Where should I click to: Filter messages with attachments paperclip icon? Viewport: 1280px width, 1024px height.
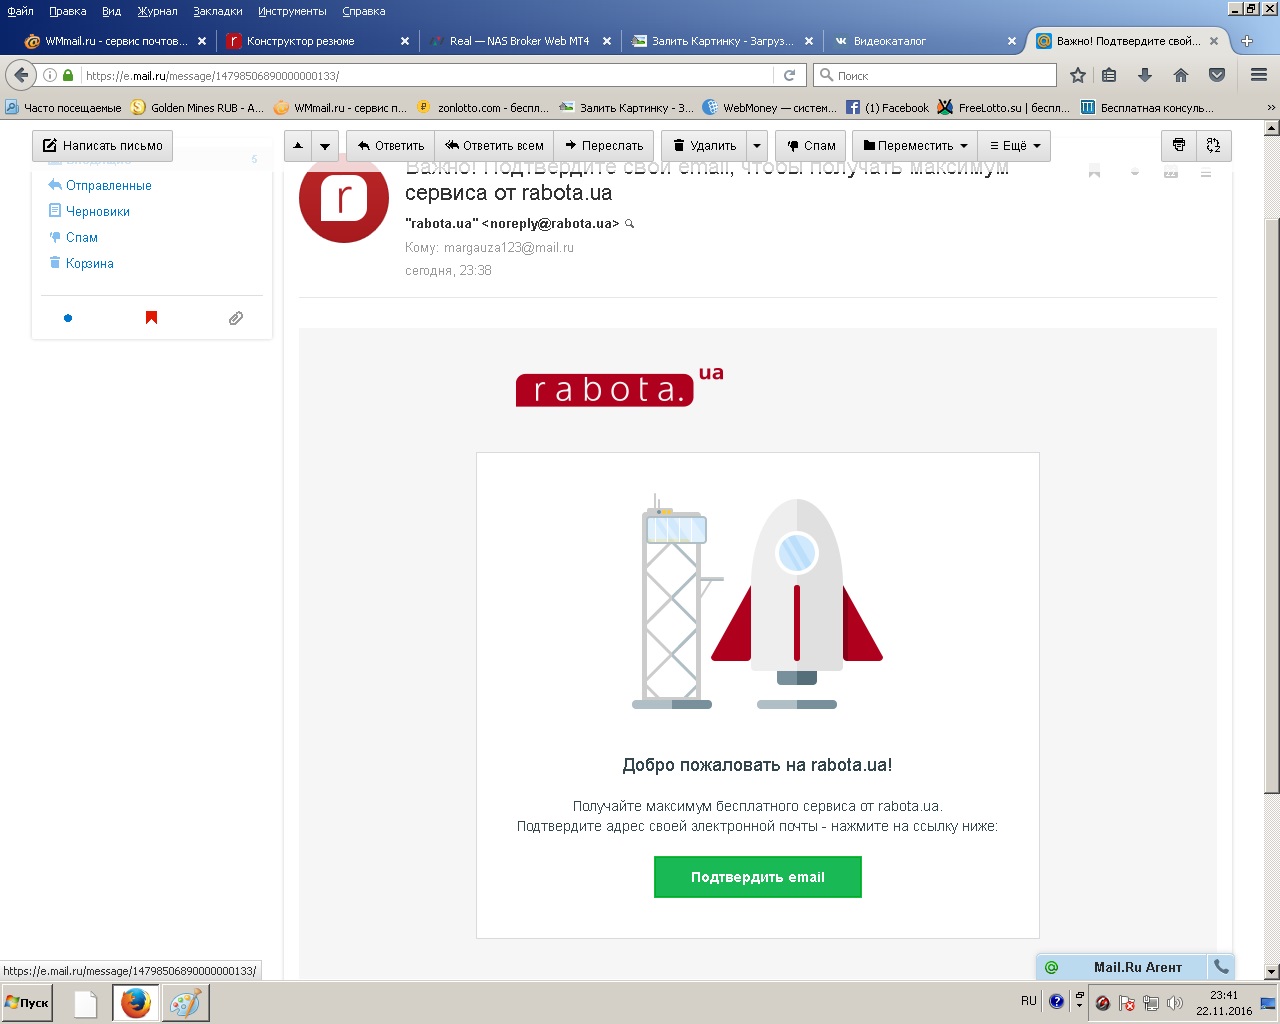(236, 318)
